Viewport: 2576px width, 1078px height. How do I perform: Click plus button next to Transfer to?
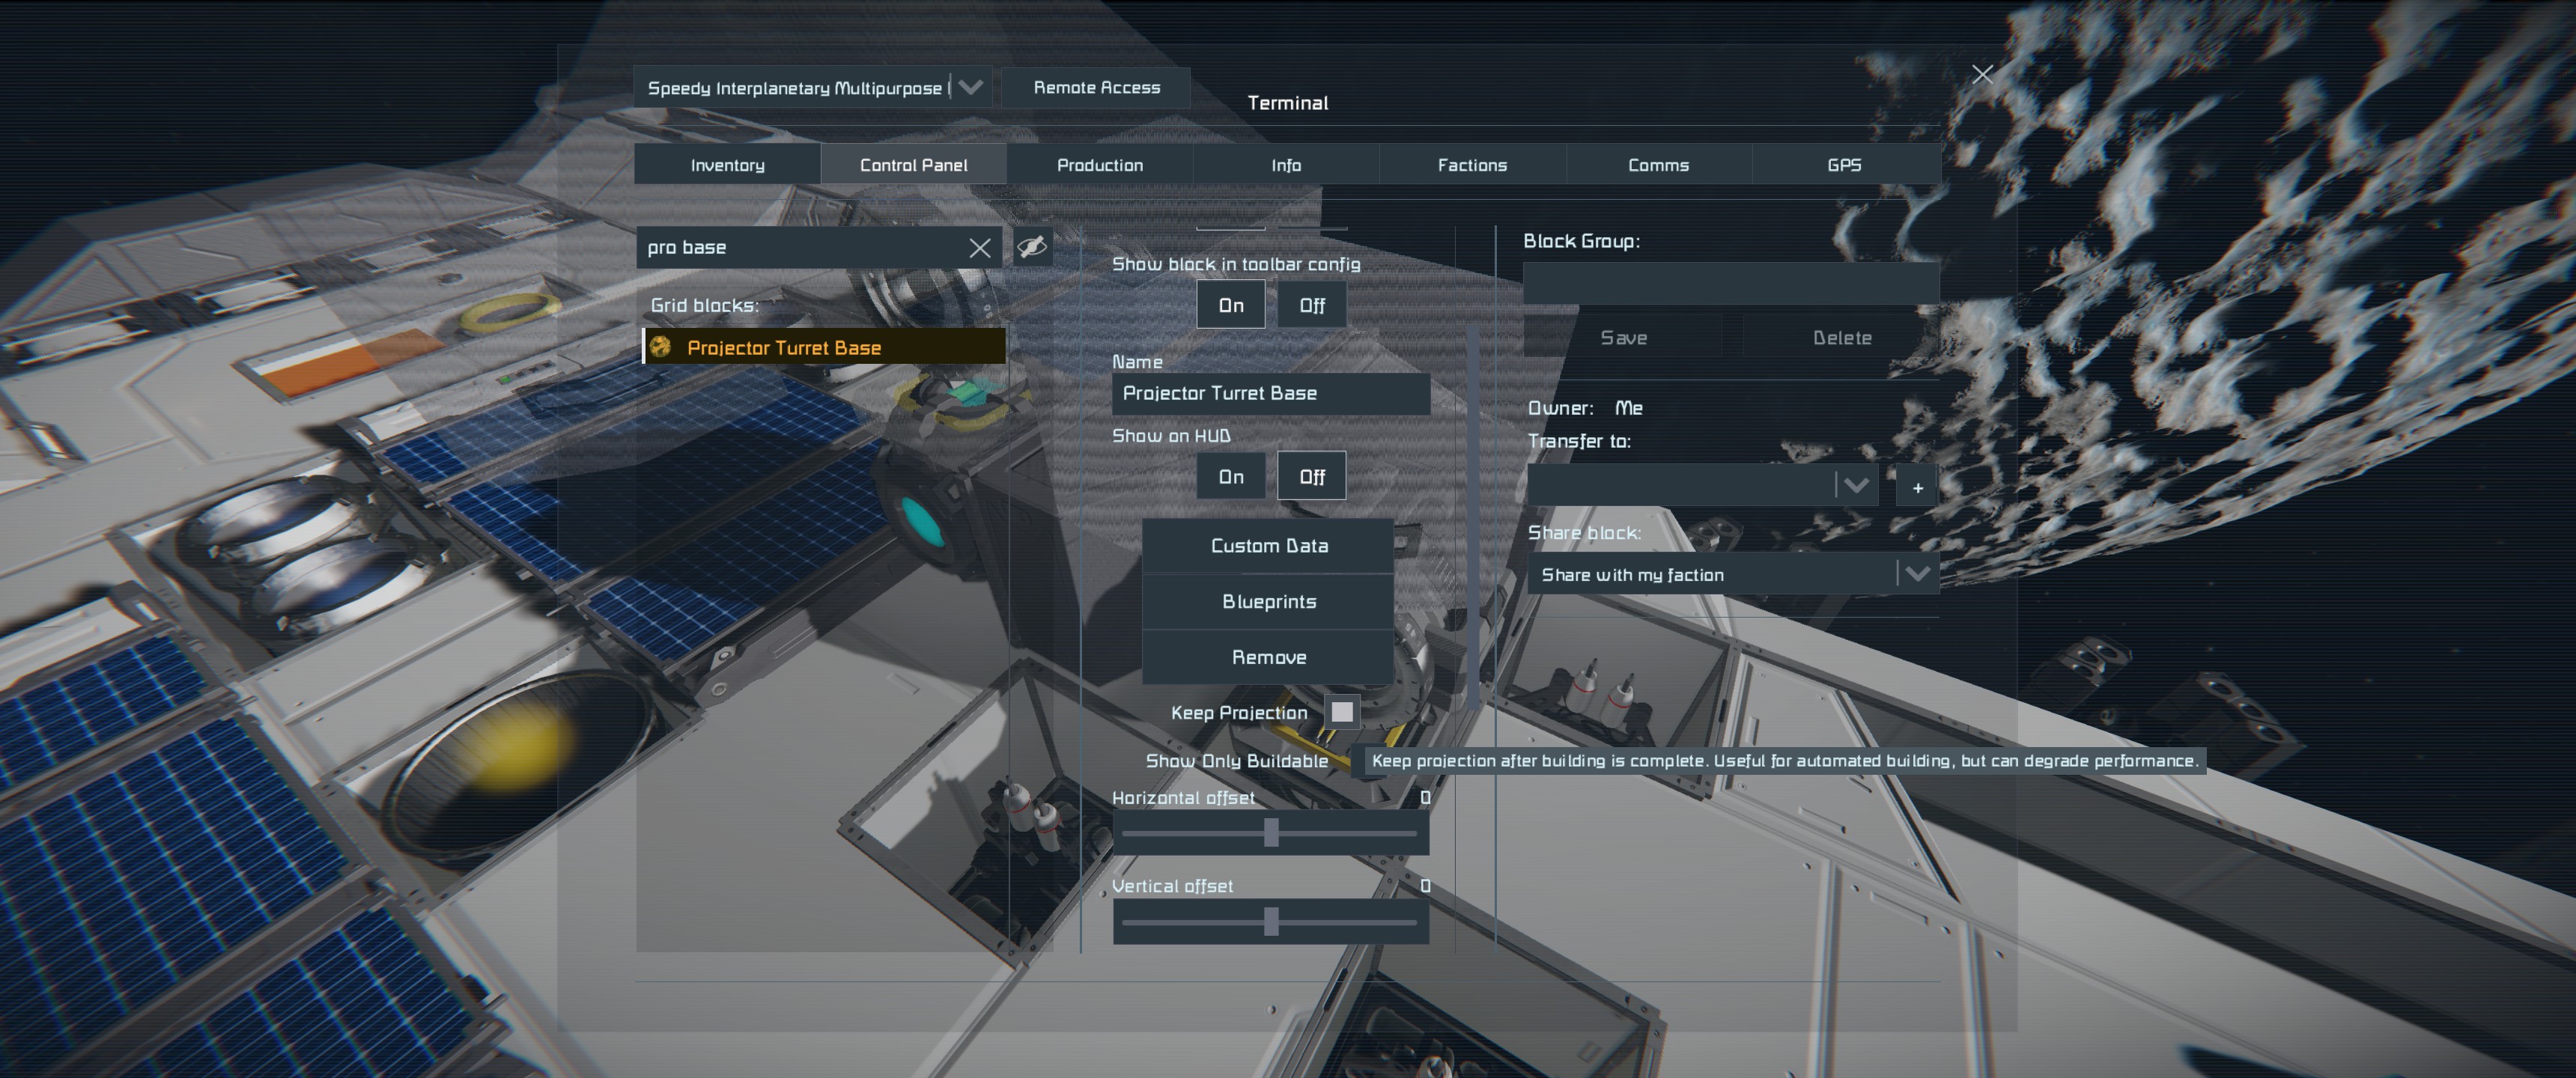coord(1917,487)
